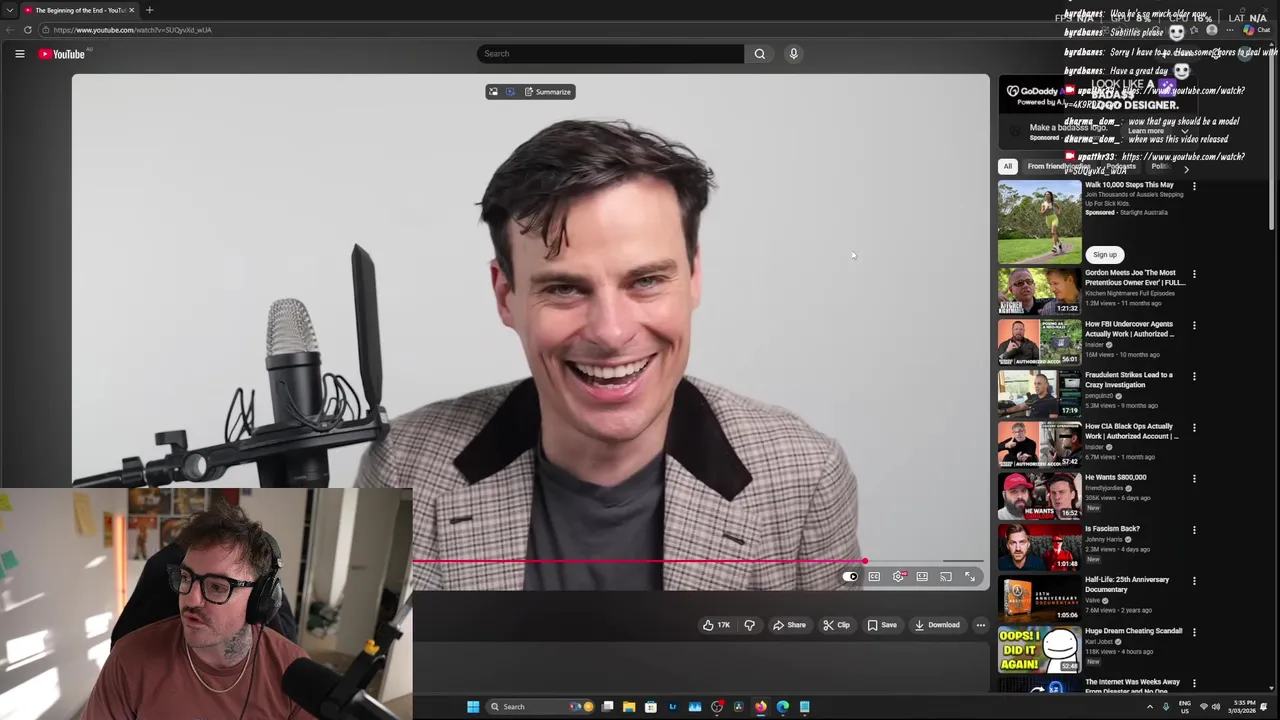Open the clock showing 5:35 PM
This screenshot has height=720, width=1280.
point(1244,707)
